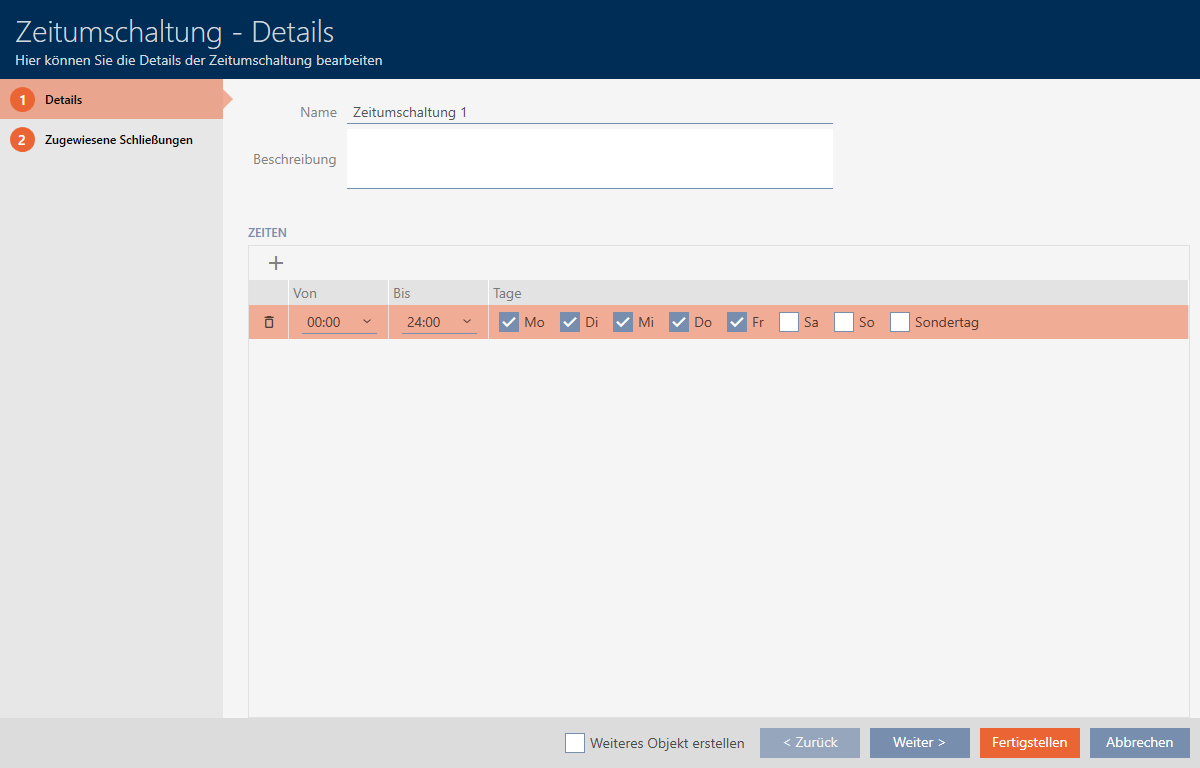Tick the Sondertag checkbox

click(x=900, y=322)
